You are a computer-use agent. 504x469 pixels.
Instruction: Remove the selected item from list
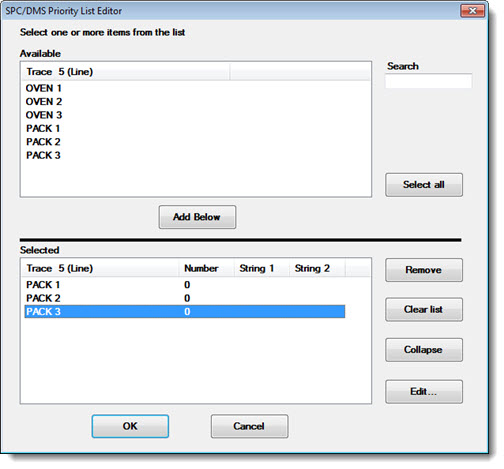click(424, 270)
